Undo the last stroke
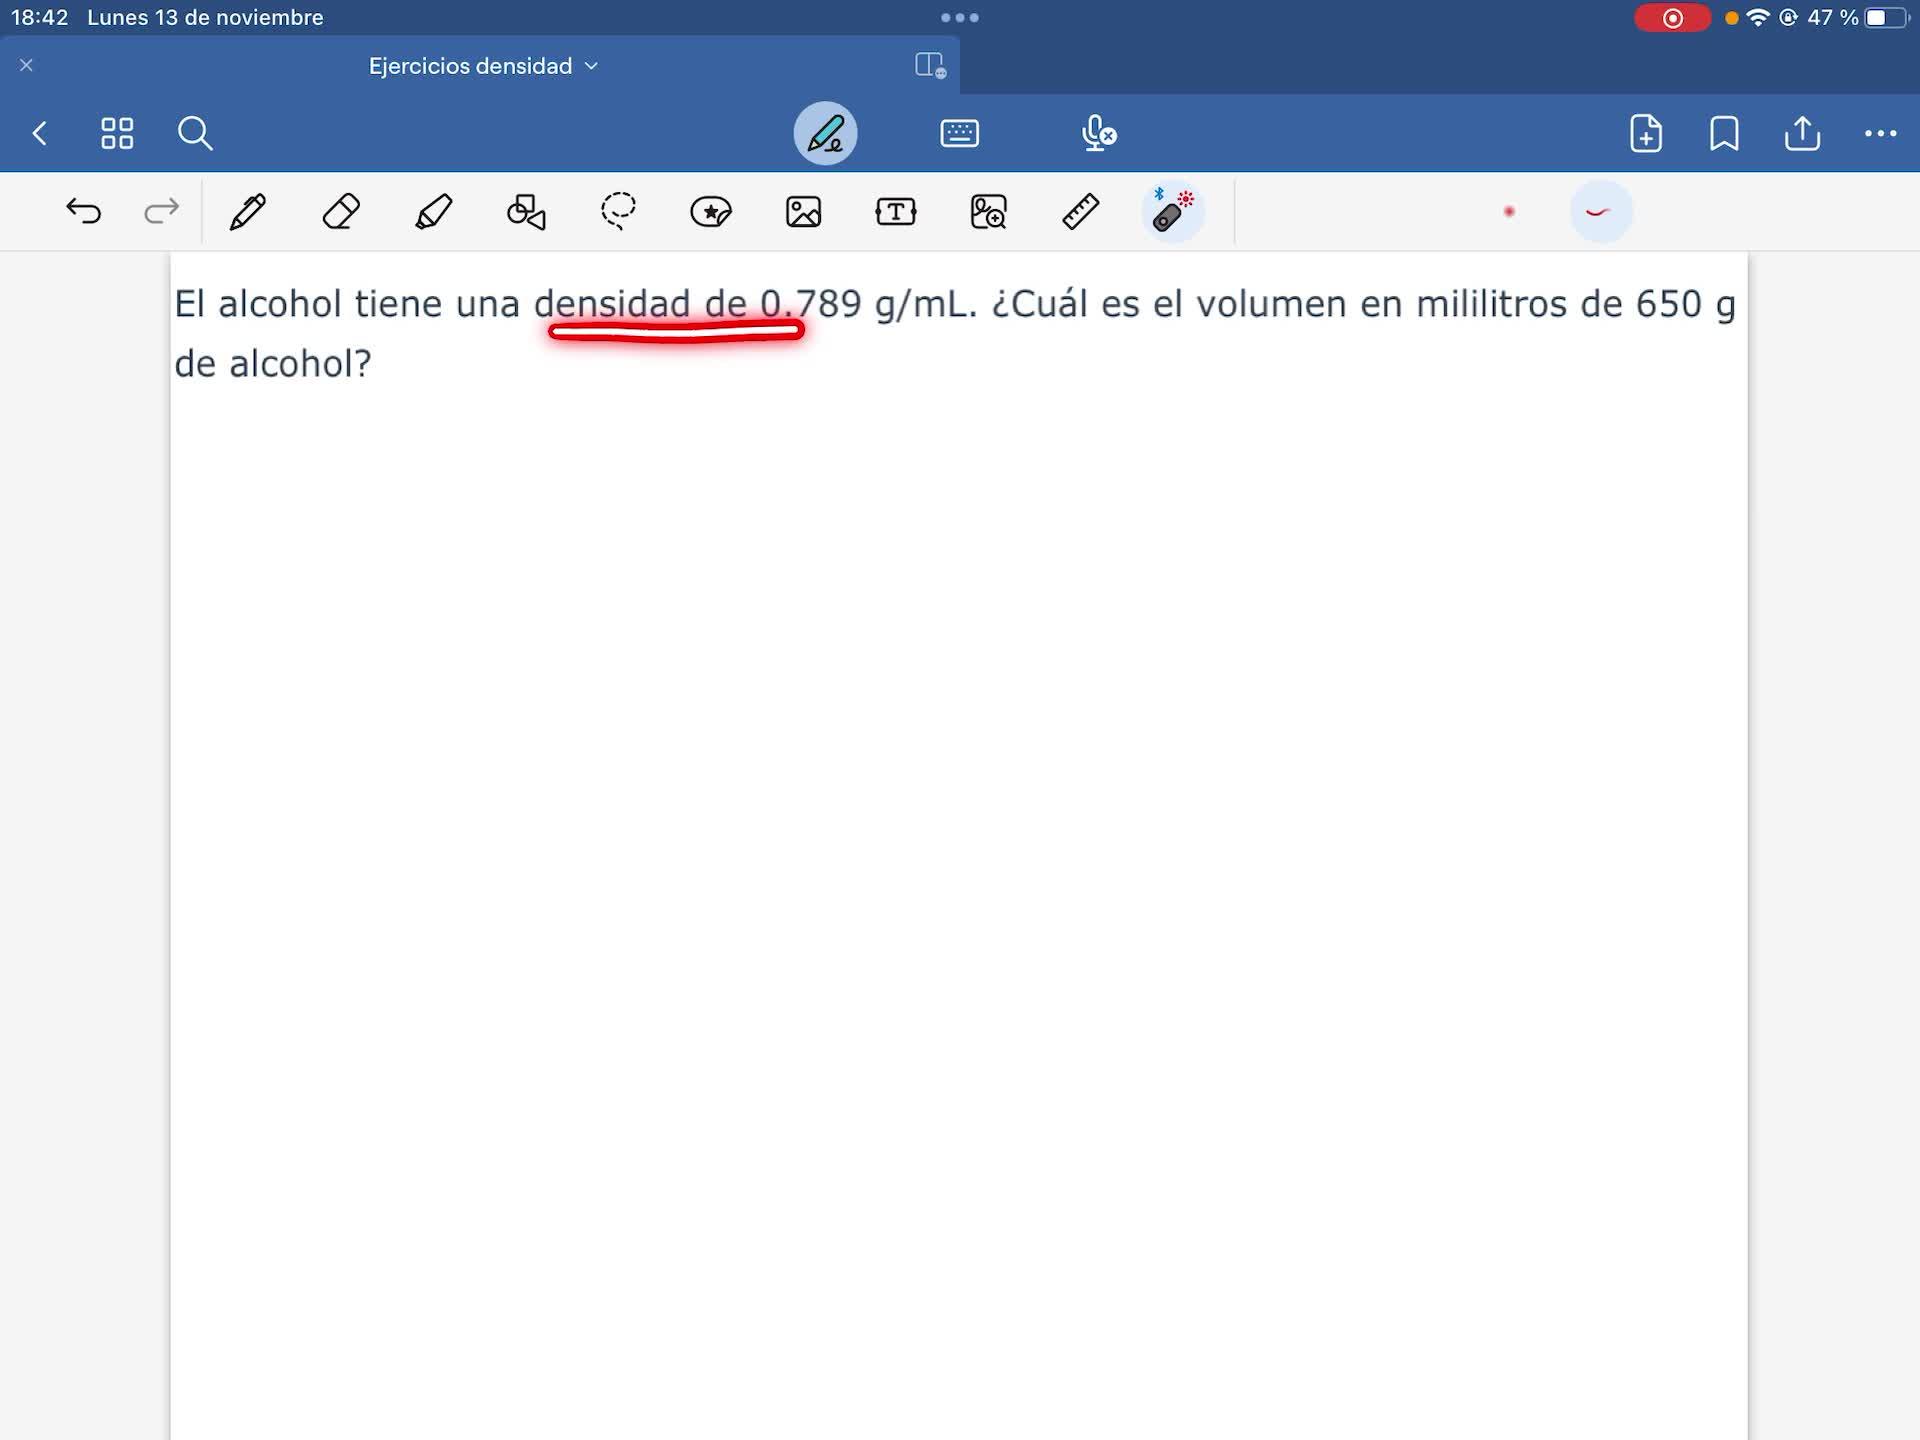 pyautogui.click(x=84, y=212)
